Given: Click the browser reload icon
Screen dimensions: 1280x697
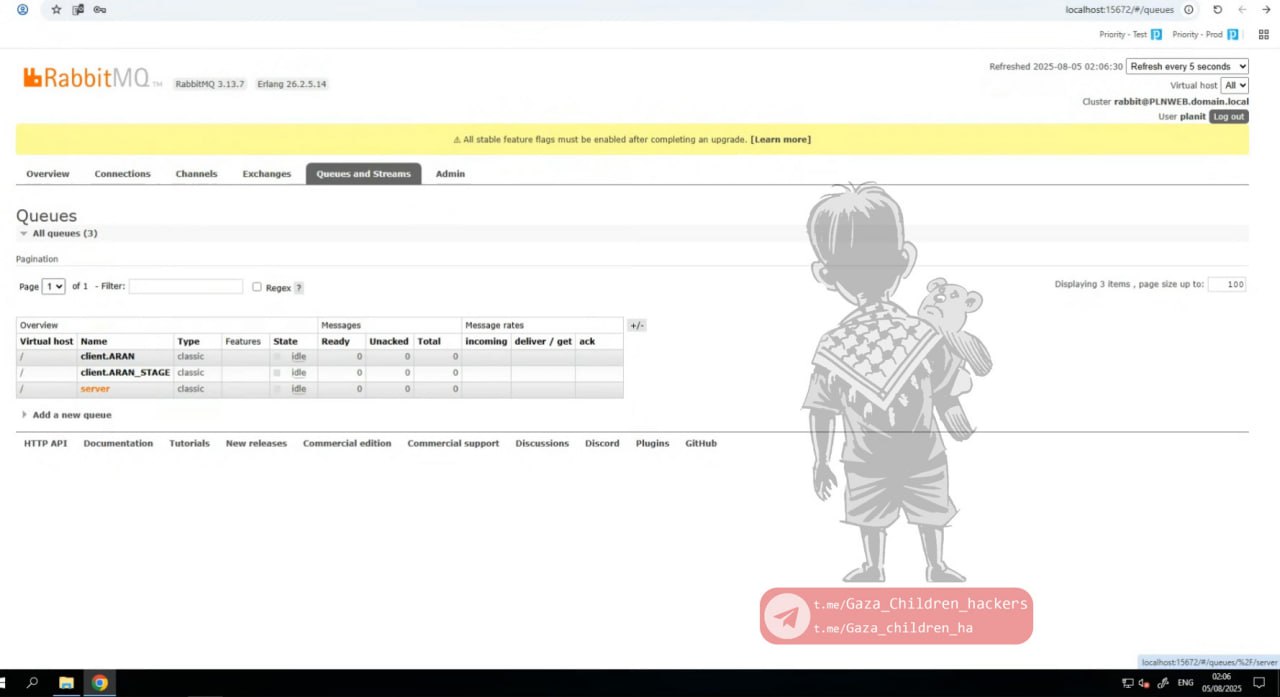Looking at the screenshot, I should [x=1217, y=10].
